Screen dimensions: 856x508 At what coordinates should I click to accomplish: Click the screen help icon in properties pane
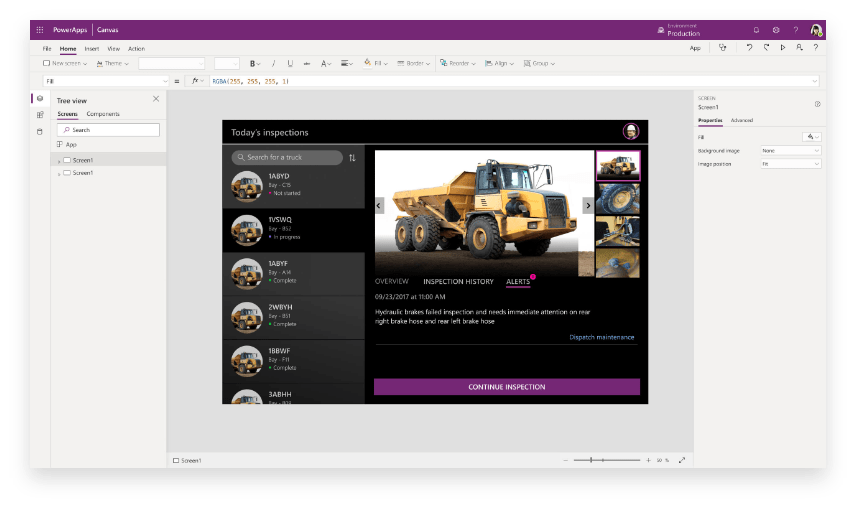[817, 104]
